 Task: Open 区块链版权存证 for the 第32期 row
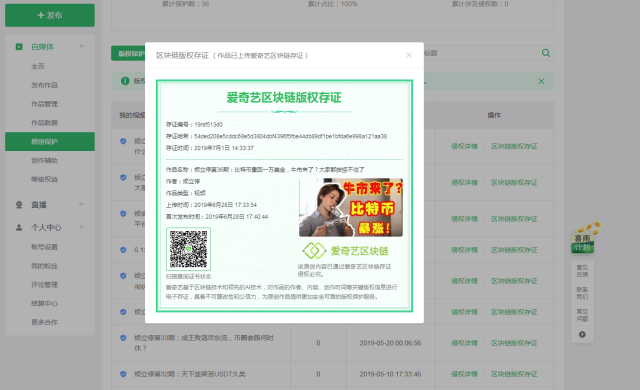pos(514,374)
